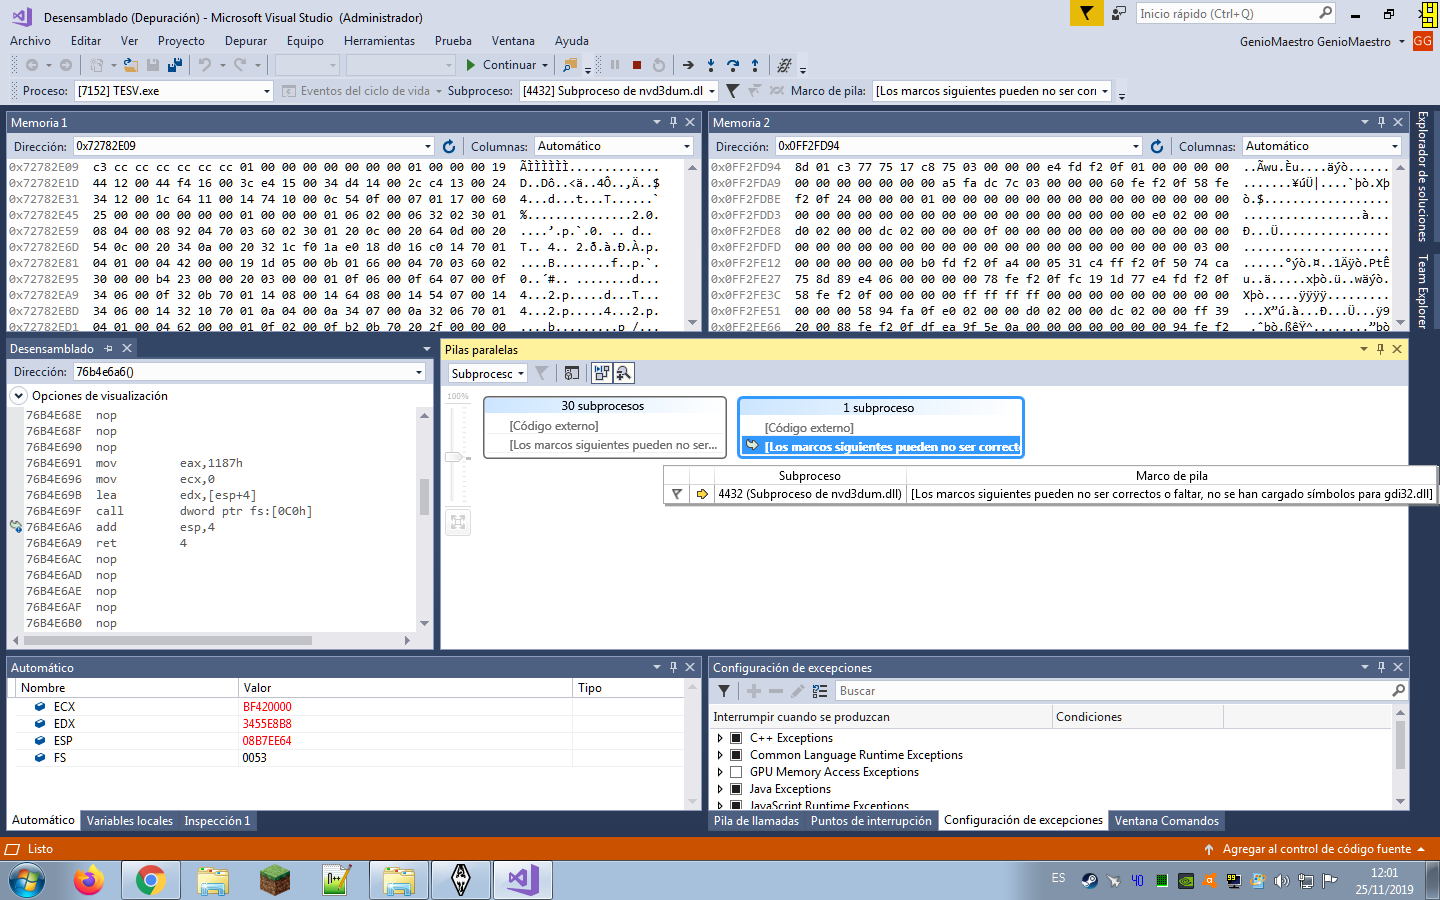This screenshot has width=1440, height=900.
Task: Click Agregar al control de código fuente
Action: 1316,849
